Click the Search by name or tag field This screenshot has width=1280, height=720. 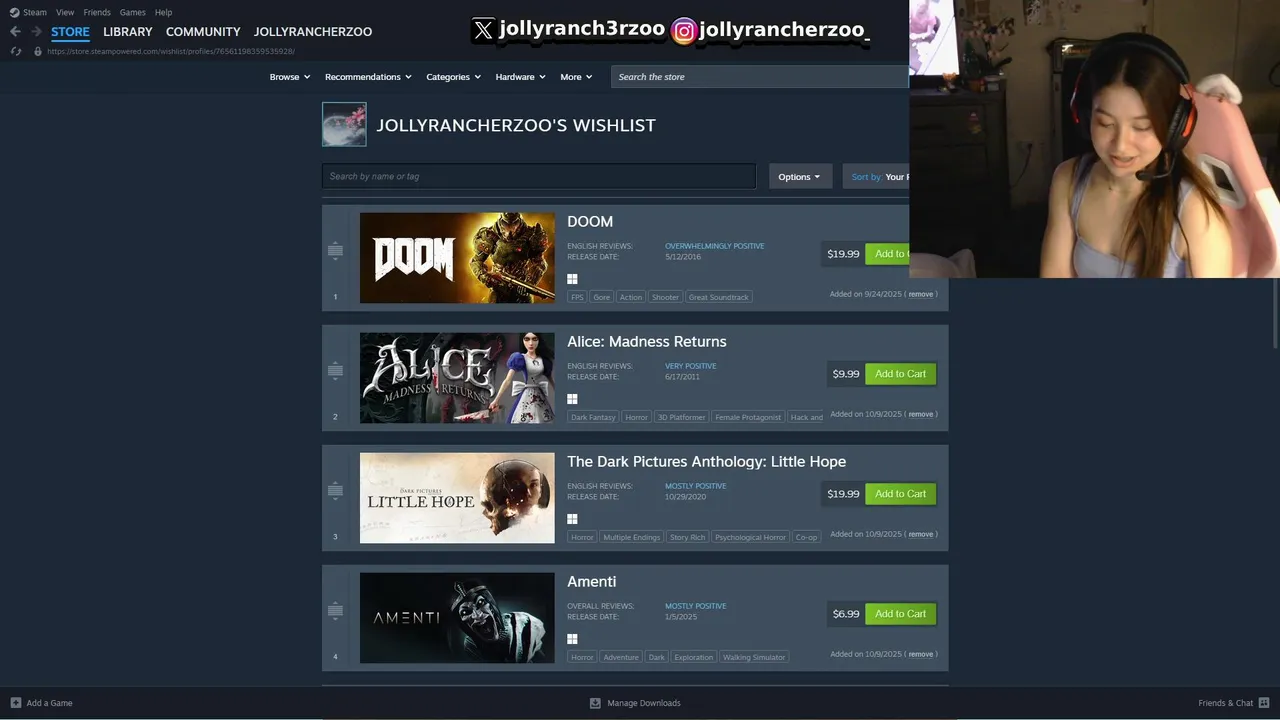pos(539,176)
